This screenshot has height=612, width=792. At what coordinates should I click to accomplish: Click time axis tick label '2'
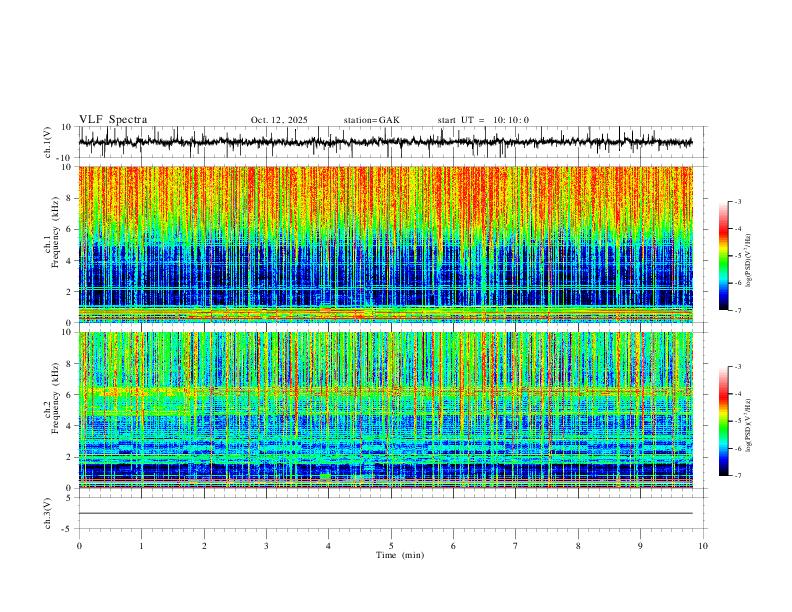pyautogui.click(x=204, y=546)
